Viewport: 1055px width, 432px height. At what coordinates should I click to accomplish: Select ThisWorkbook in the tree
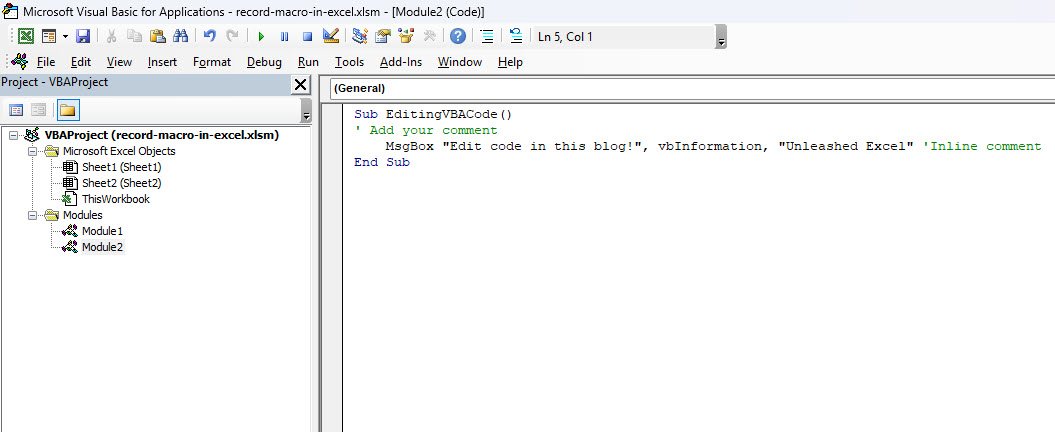[116, 199]
